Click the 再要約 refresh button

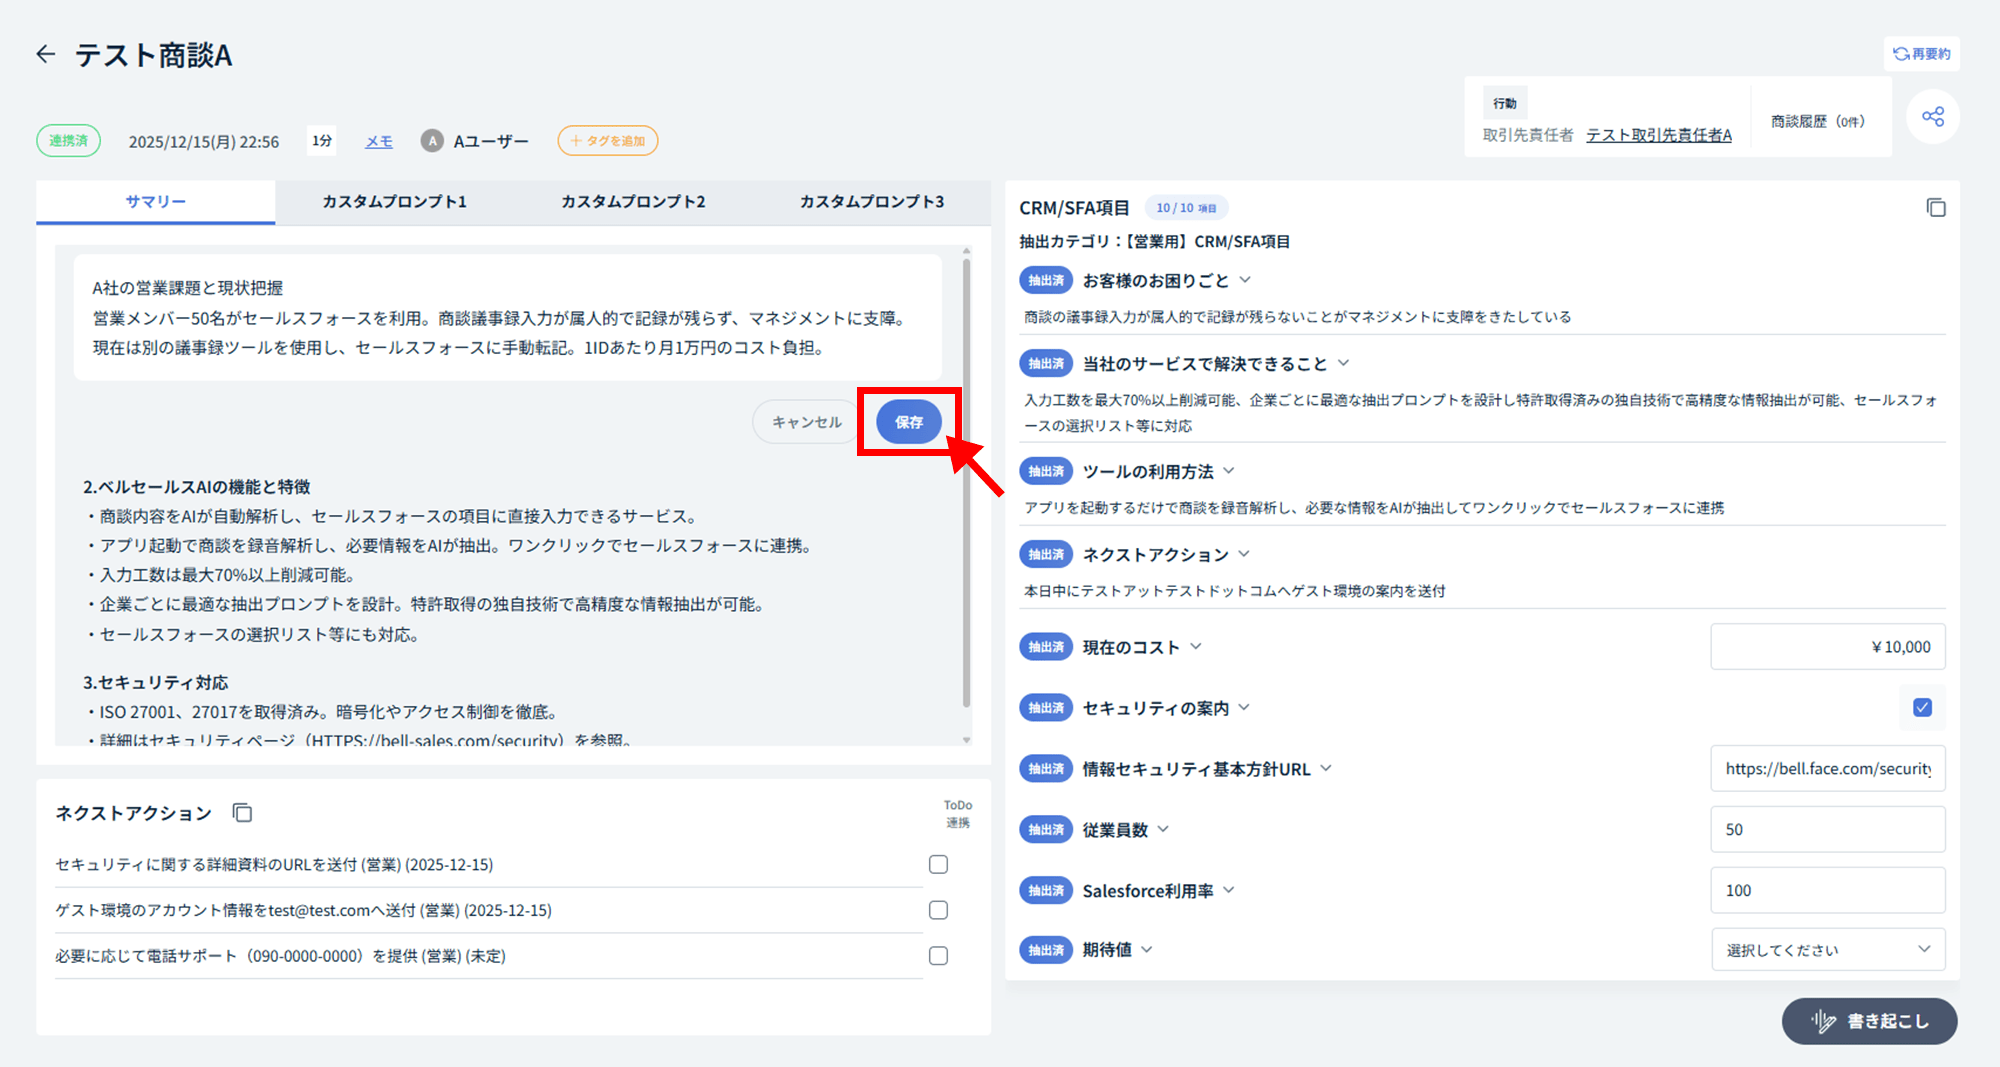[x=1921, y=54]
